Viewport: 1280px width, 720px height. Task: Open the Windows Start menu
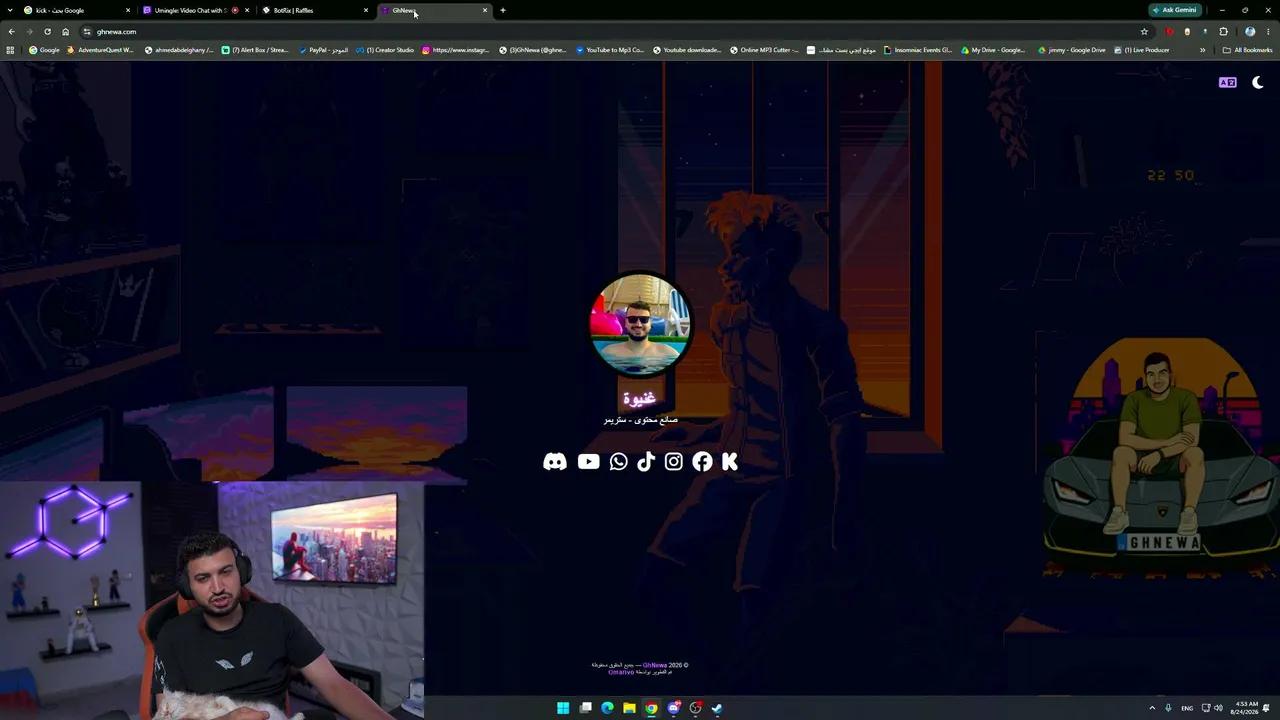coord(563,708)
